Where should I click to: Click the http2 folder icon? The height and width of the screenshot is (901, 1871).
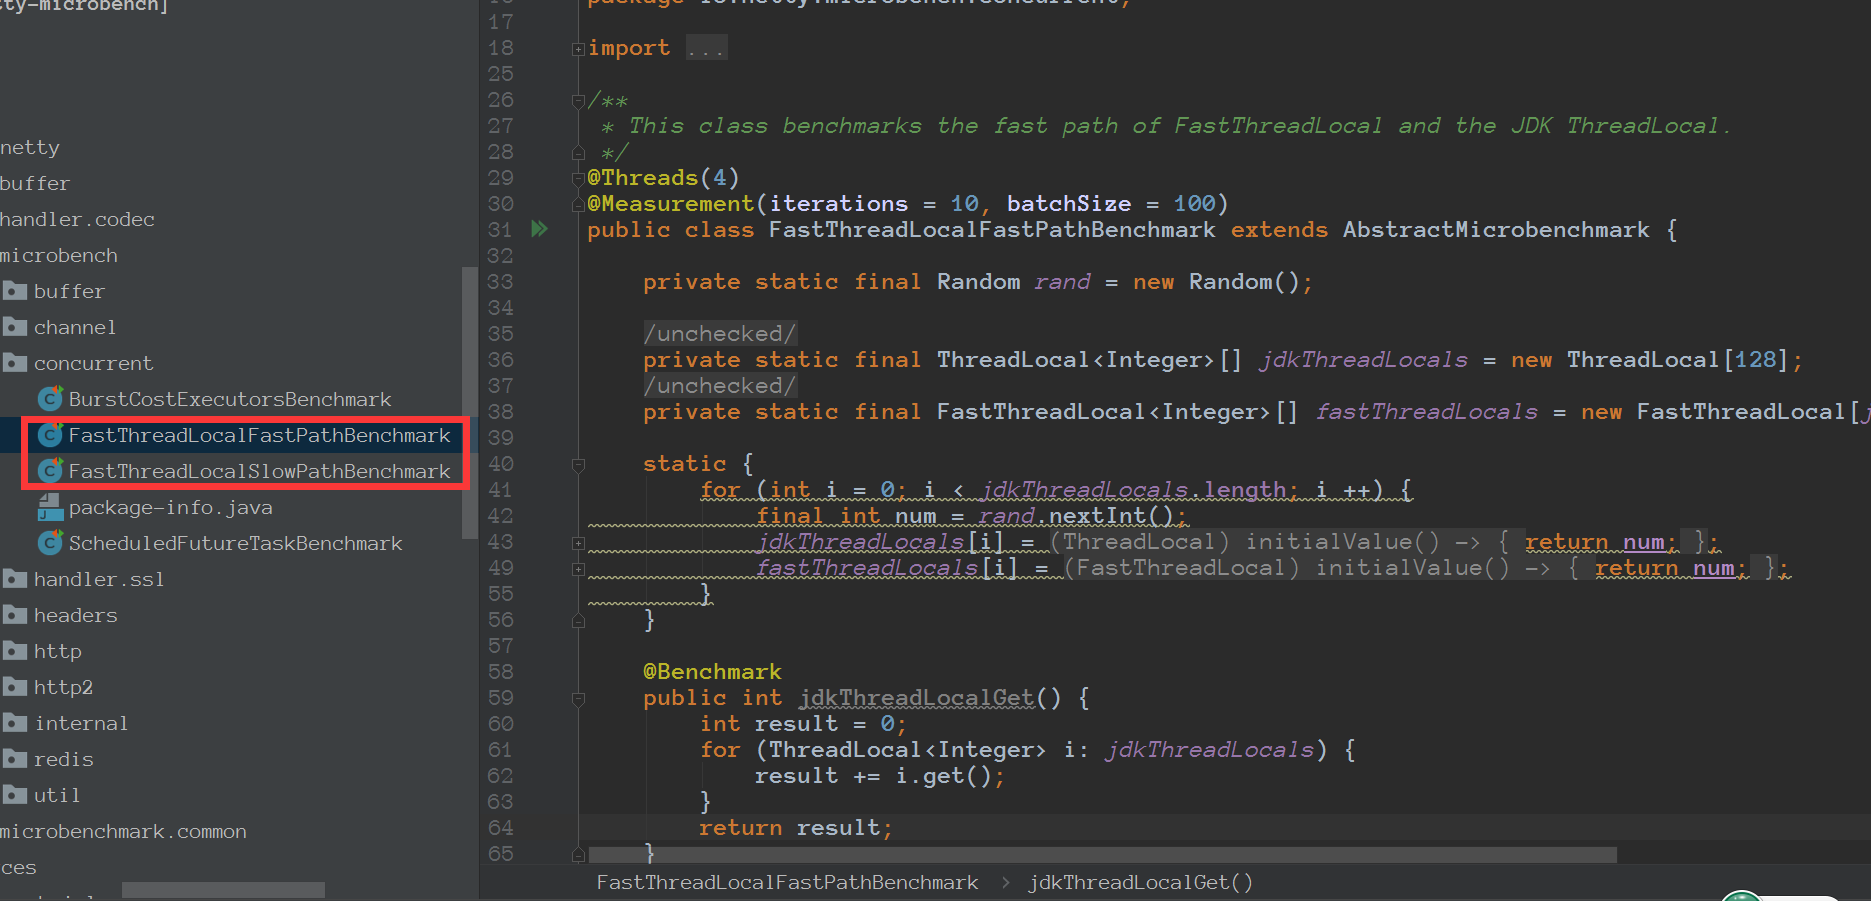pos(15,687)
